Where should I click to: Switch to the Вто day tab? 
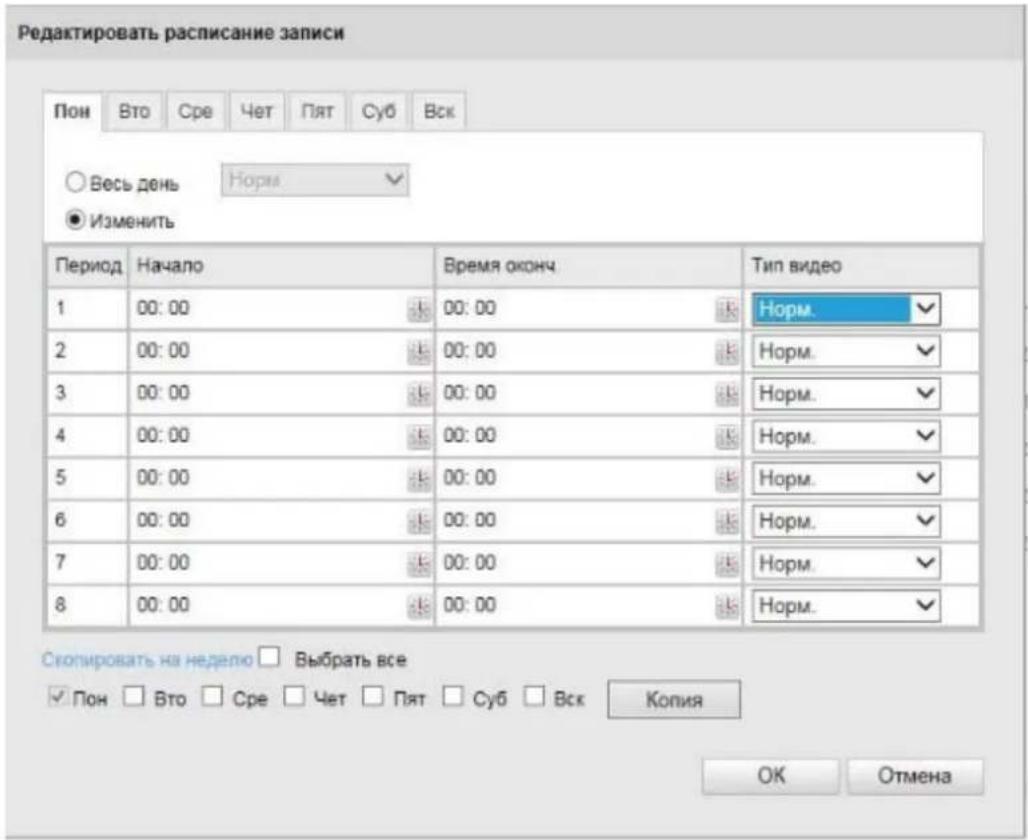[x=134, y=111]
